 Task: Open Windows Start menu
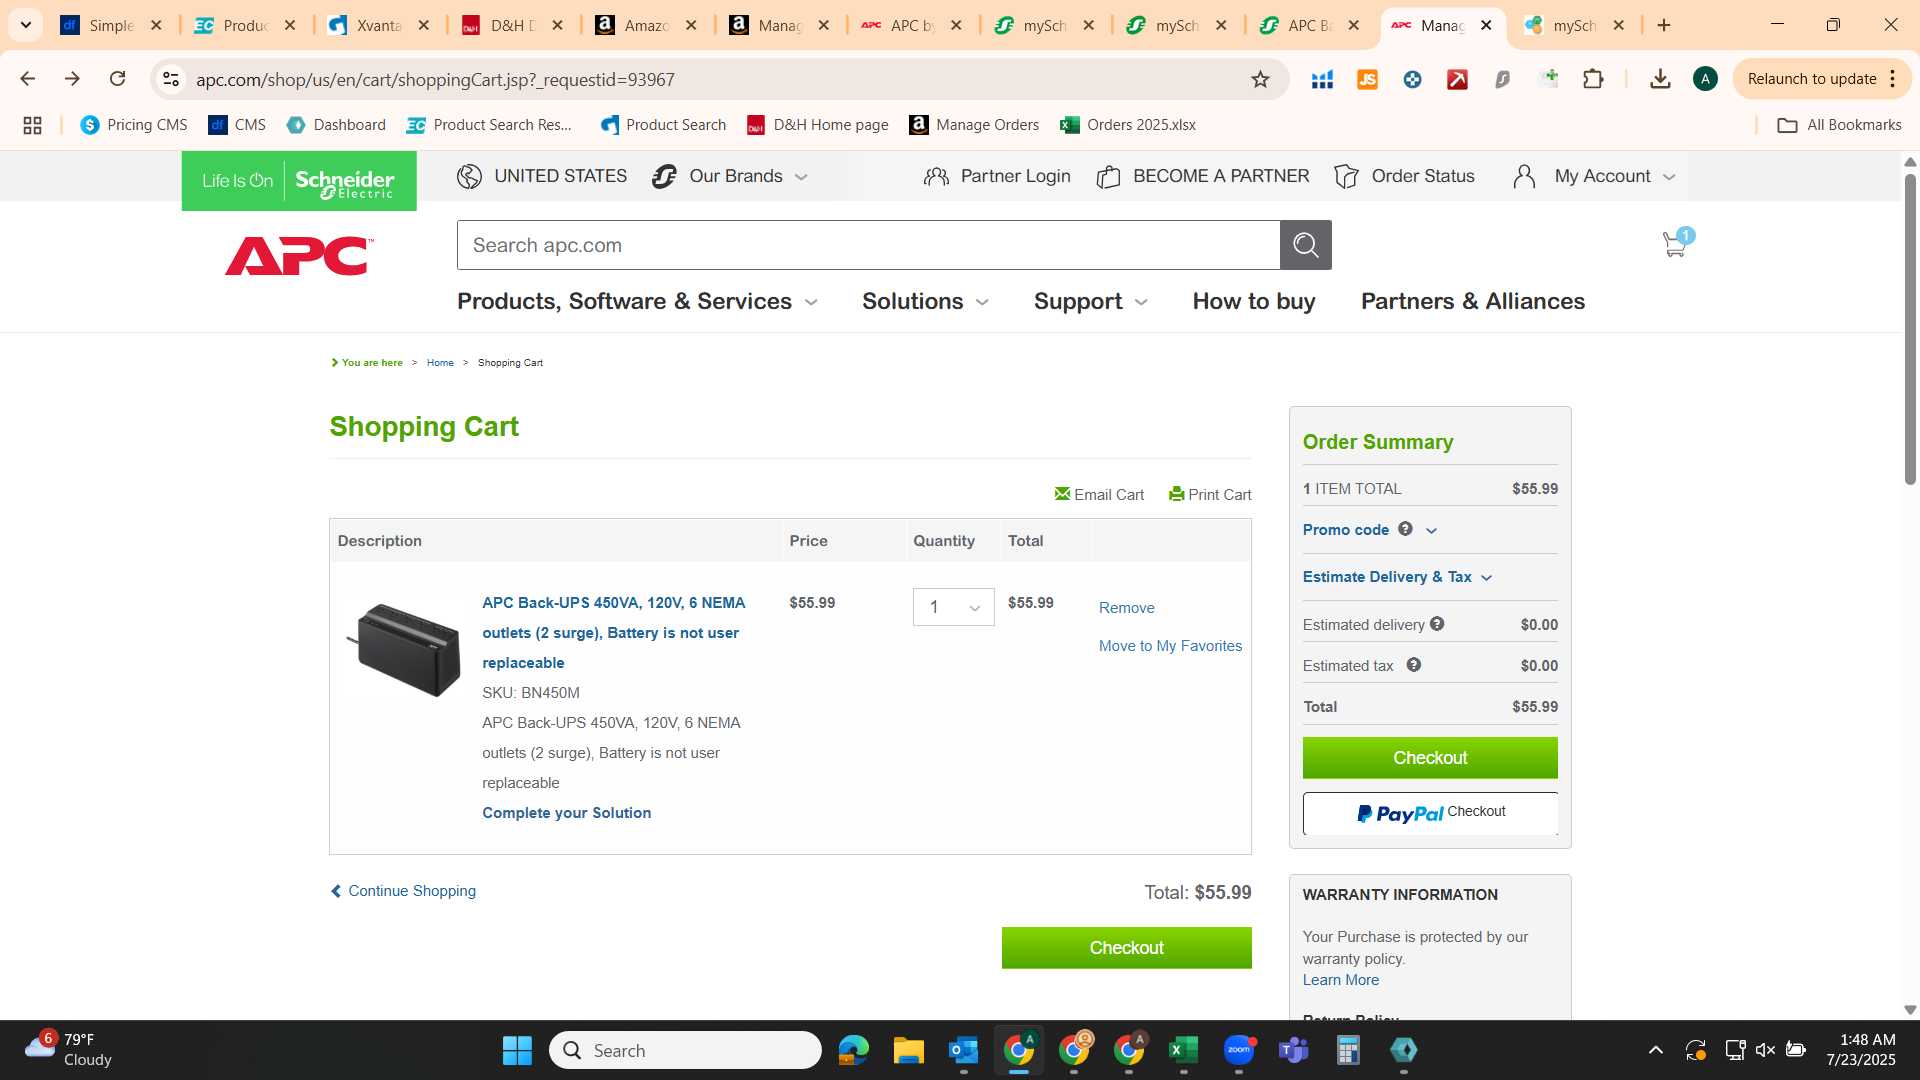[x=517, y=1050]
